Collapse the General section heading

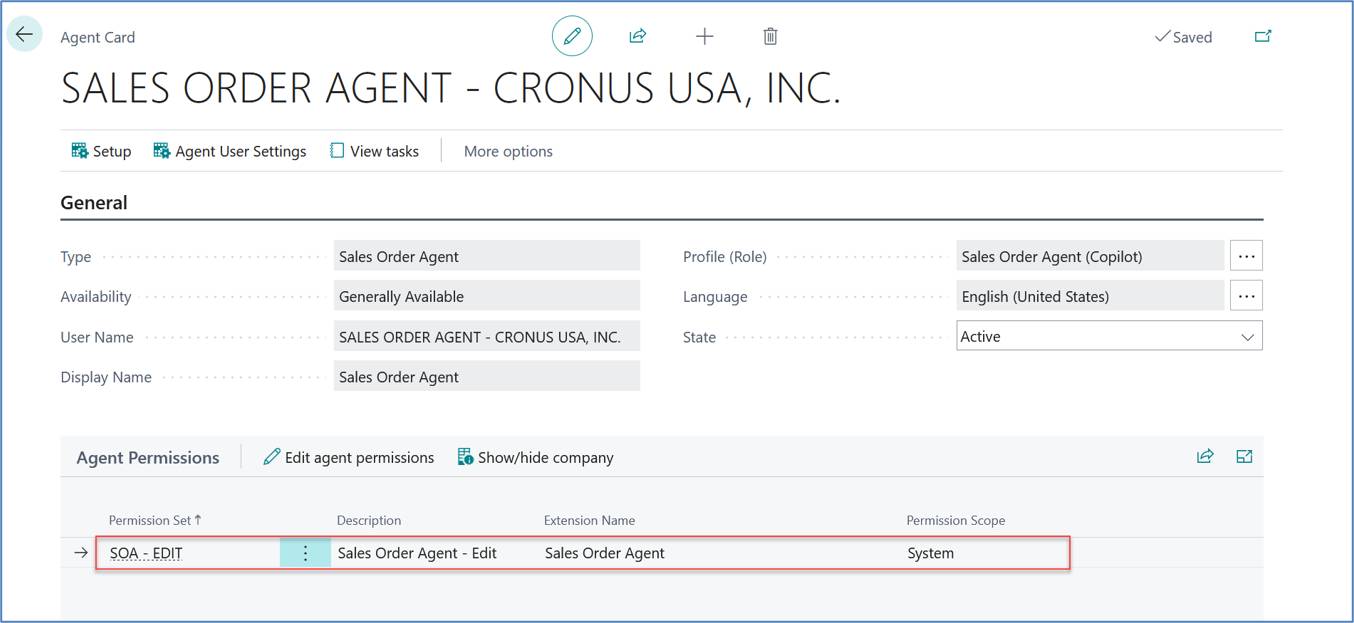point(94,202)
